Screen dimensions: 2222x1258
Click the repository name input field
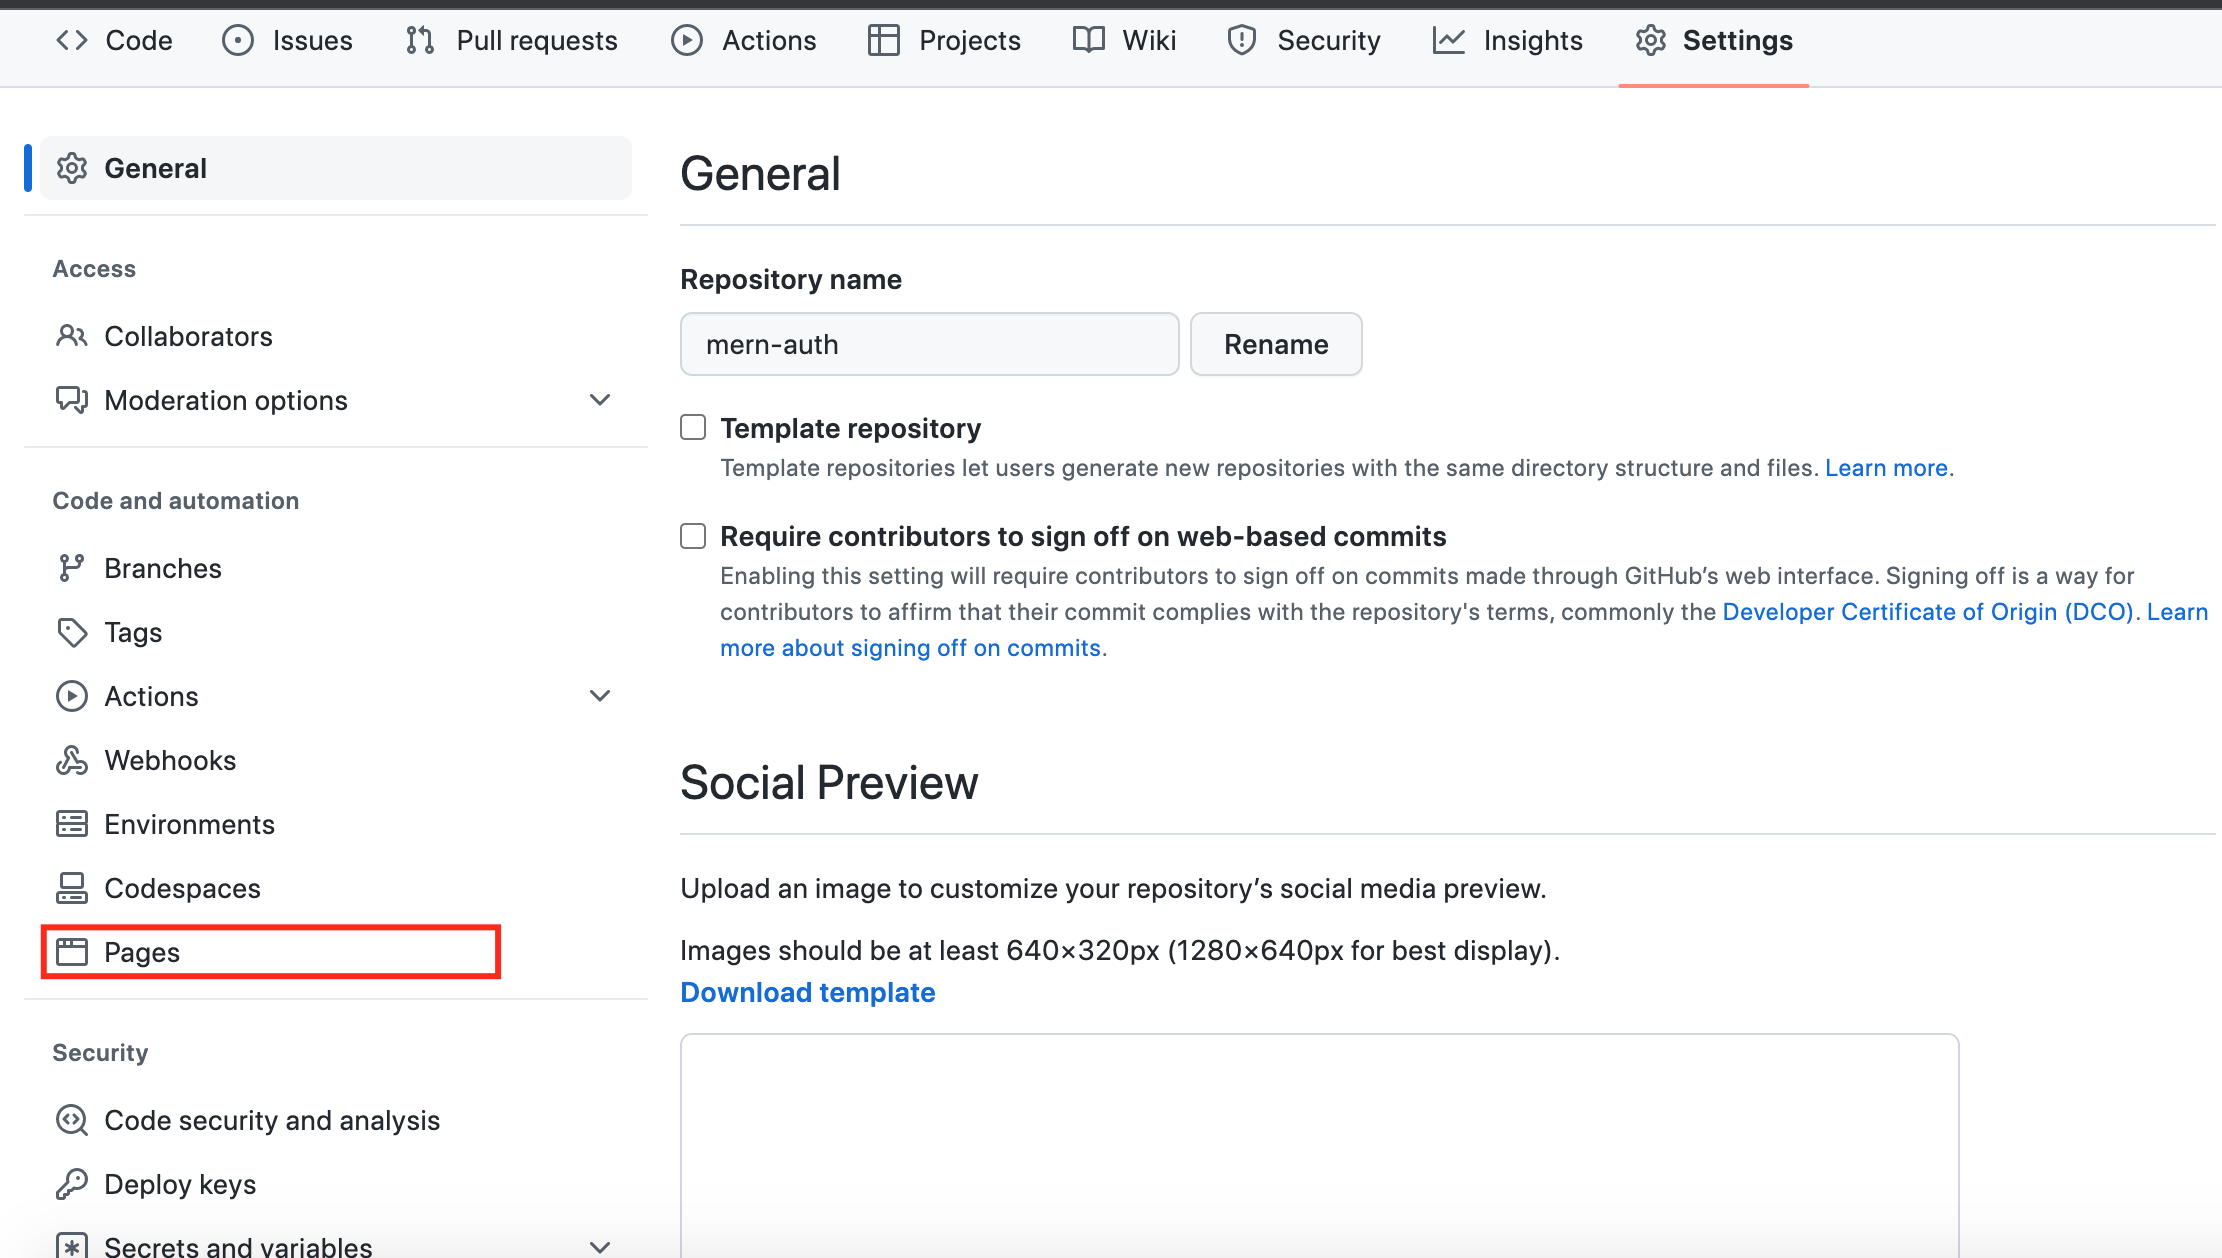point(929,344)
